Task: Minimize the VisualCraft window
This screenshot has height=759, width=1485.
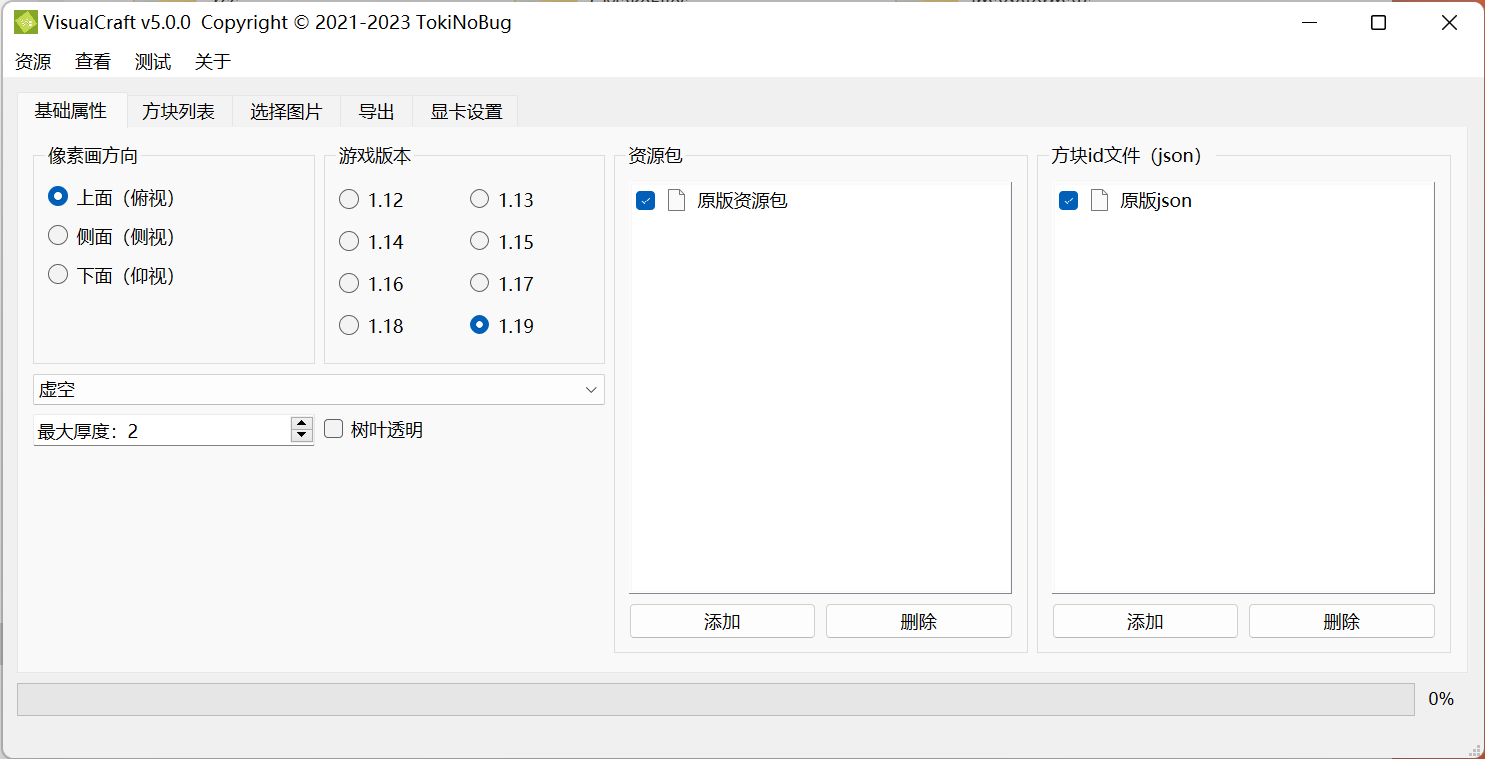Action: pos(1308,22)
